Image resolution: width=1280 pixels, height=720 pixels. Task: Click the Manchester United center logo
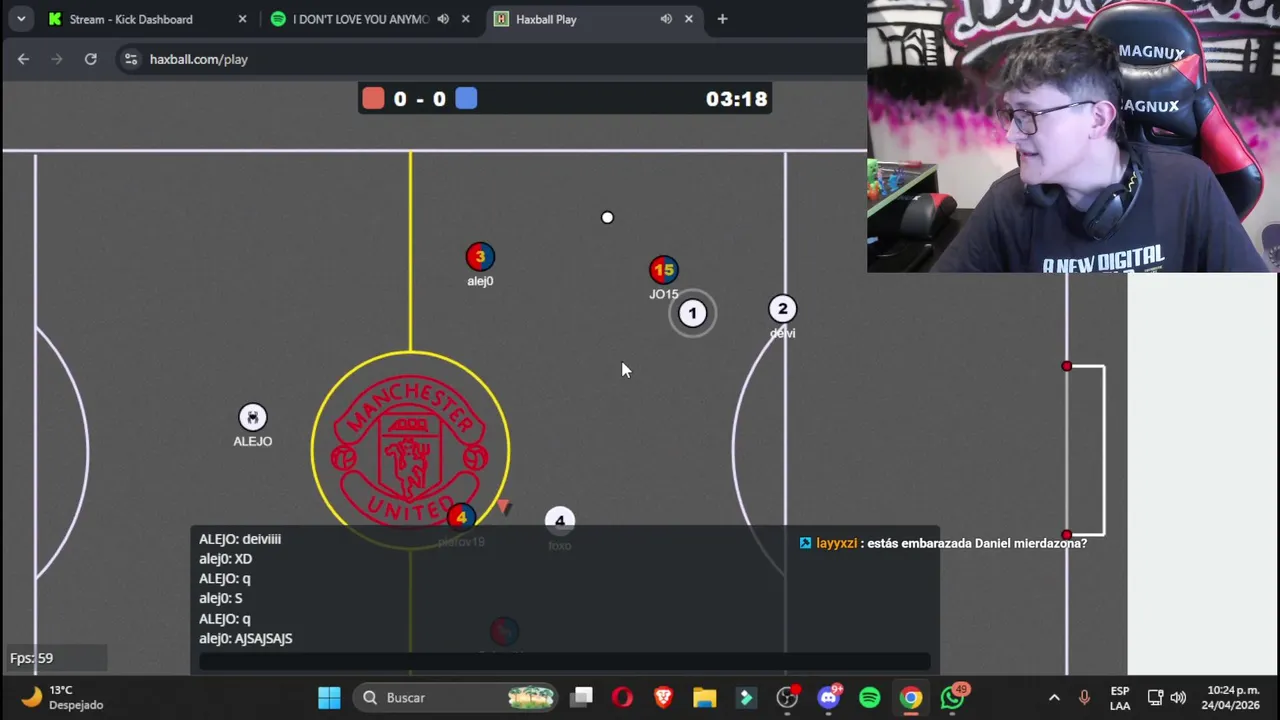pyautogui.click(x=410, y=450)
